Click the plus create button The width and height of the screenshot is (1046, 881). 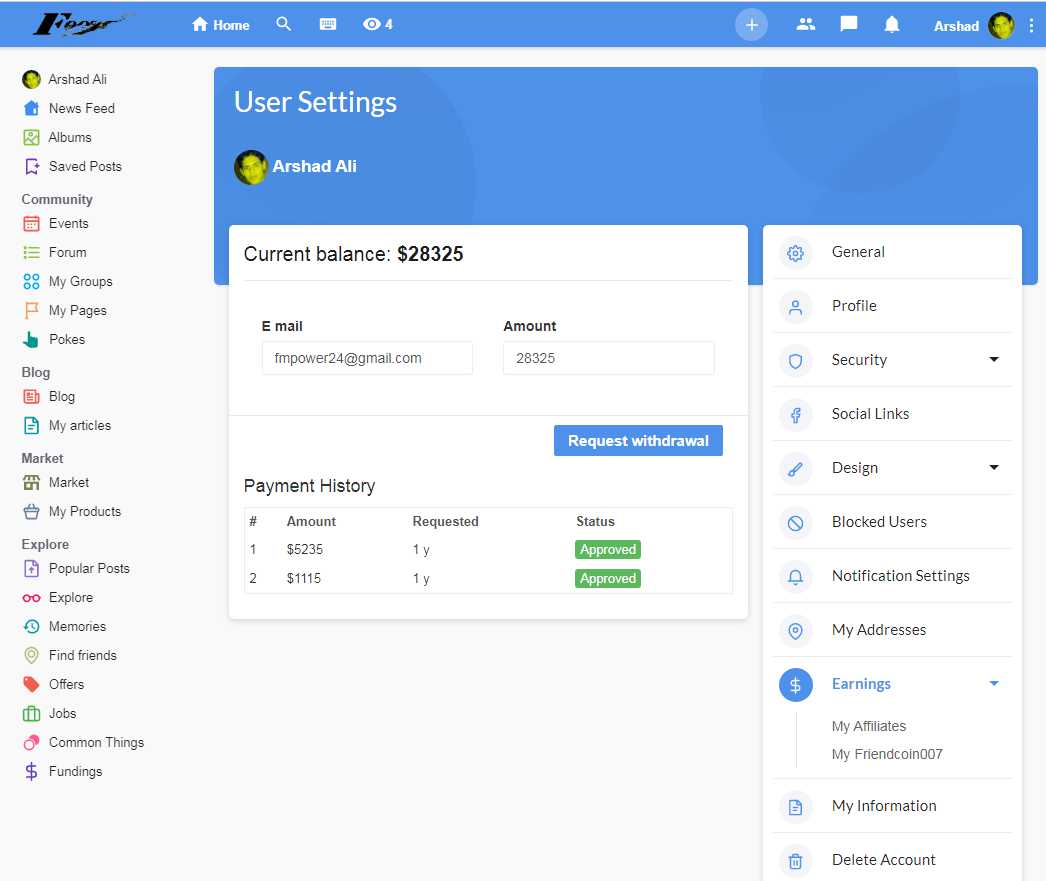pos(751,25)
